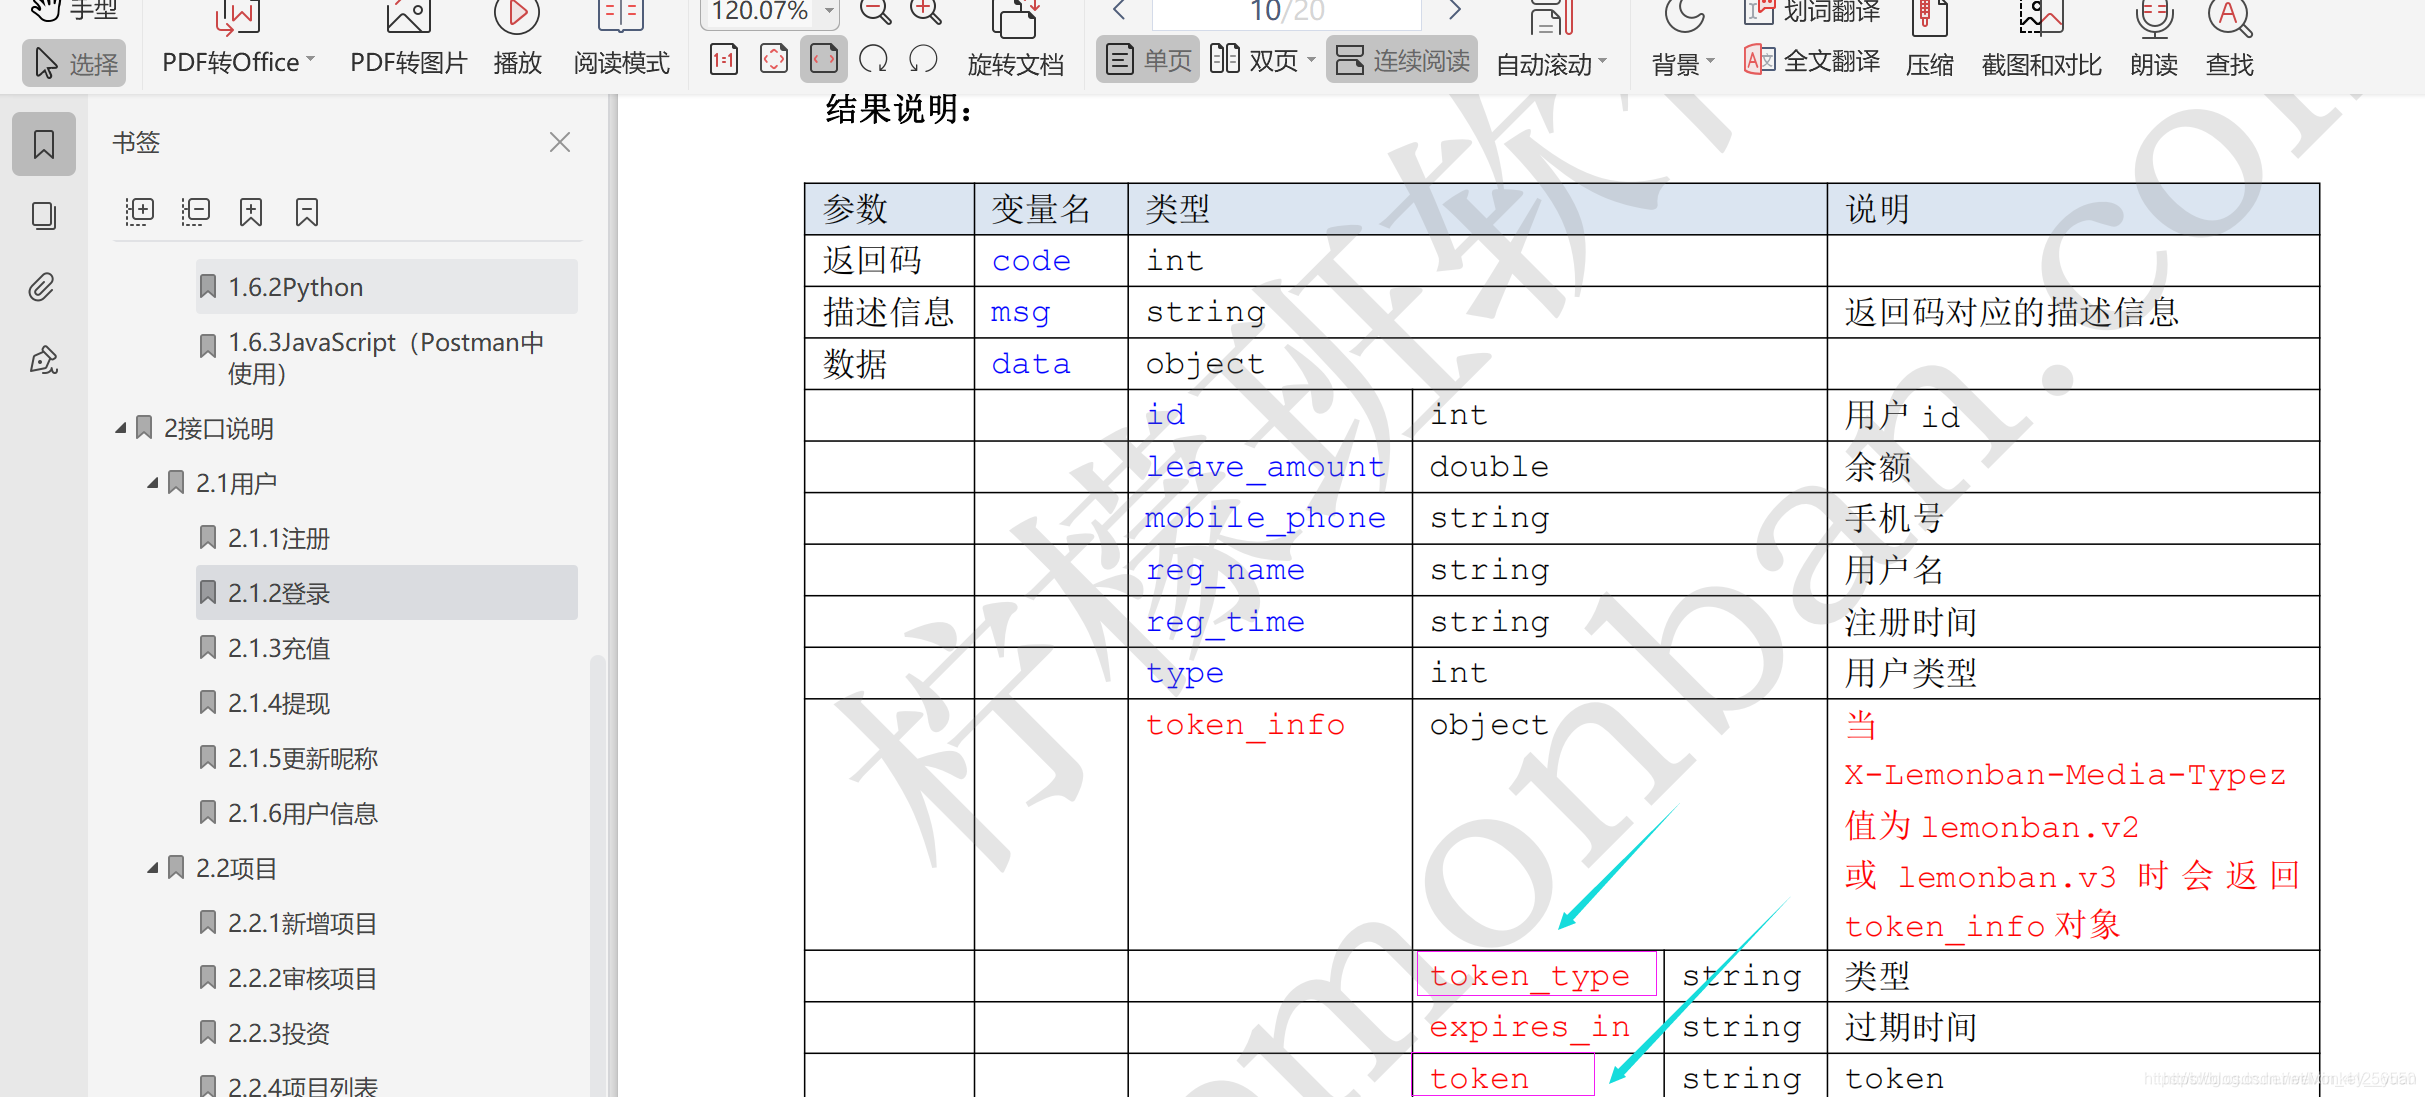Screen dimensions: 2425x1097
Task: Open the 120.07% zoom level dropdown
Action: (829, 11)
